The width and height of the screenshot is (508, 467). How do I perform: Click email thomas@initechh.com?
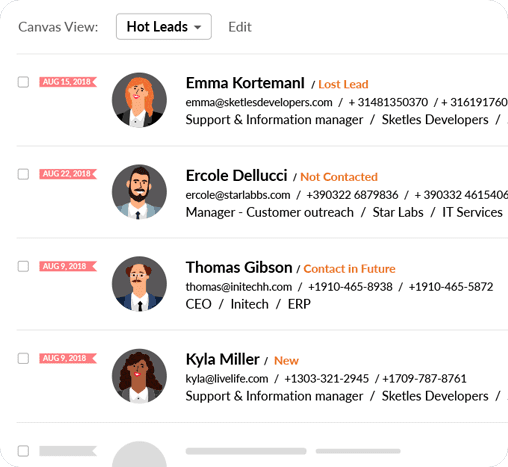[239, 287]
